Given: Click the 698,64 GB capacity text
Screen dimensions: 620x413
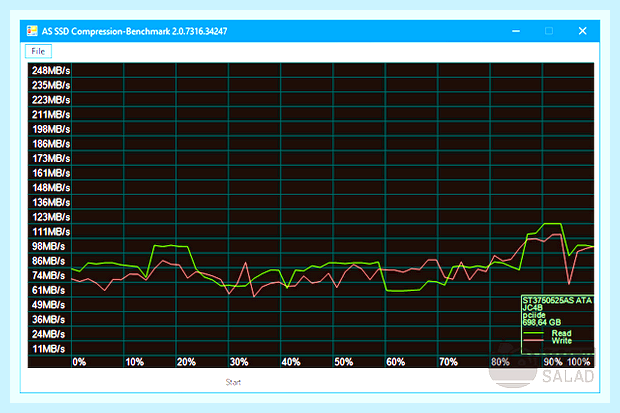Looking at the screenshot, I should pyautogui.click(x=542, y=323).
